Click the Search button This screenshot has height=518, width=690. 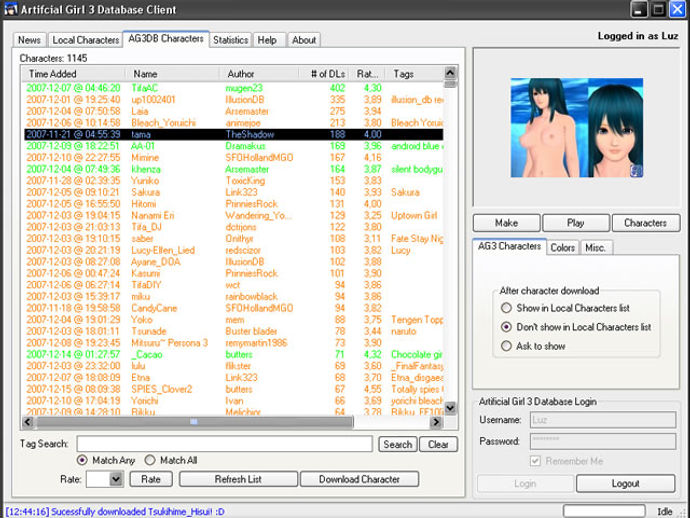click(x=398, y=445)
